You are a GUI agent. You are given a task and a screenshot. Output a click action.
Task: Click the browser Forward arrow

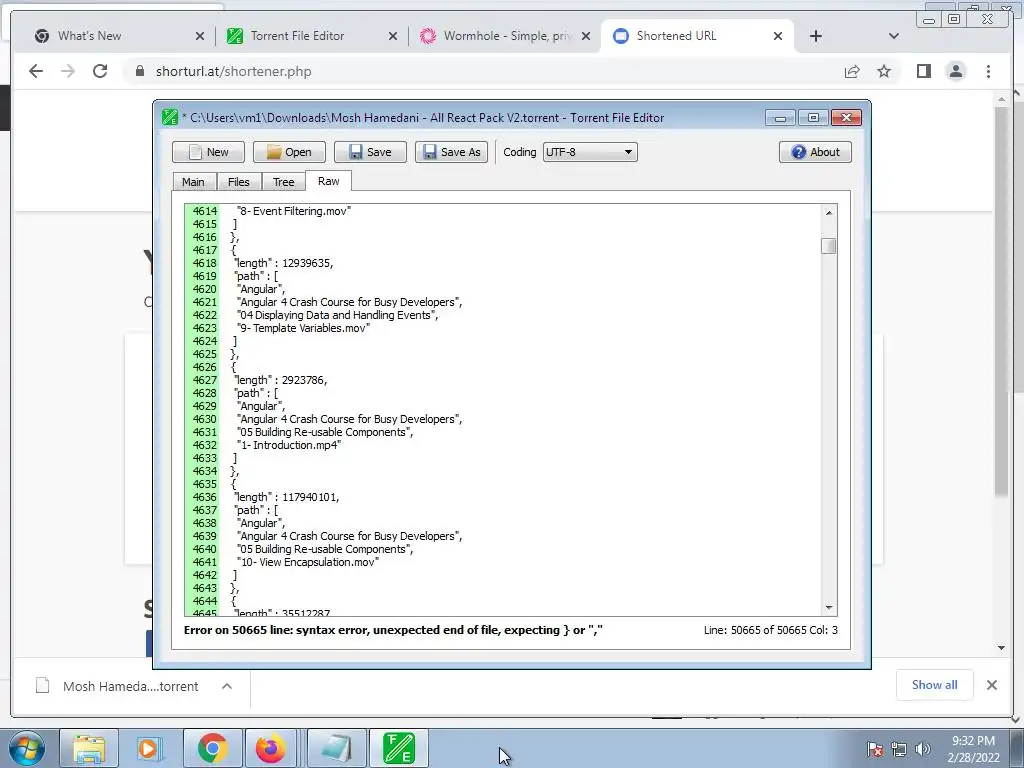pos(68,71)
